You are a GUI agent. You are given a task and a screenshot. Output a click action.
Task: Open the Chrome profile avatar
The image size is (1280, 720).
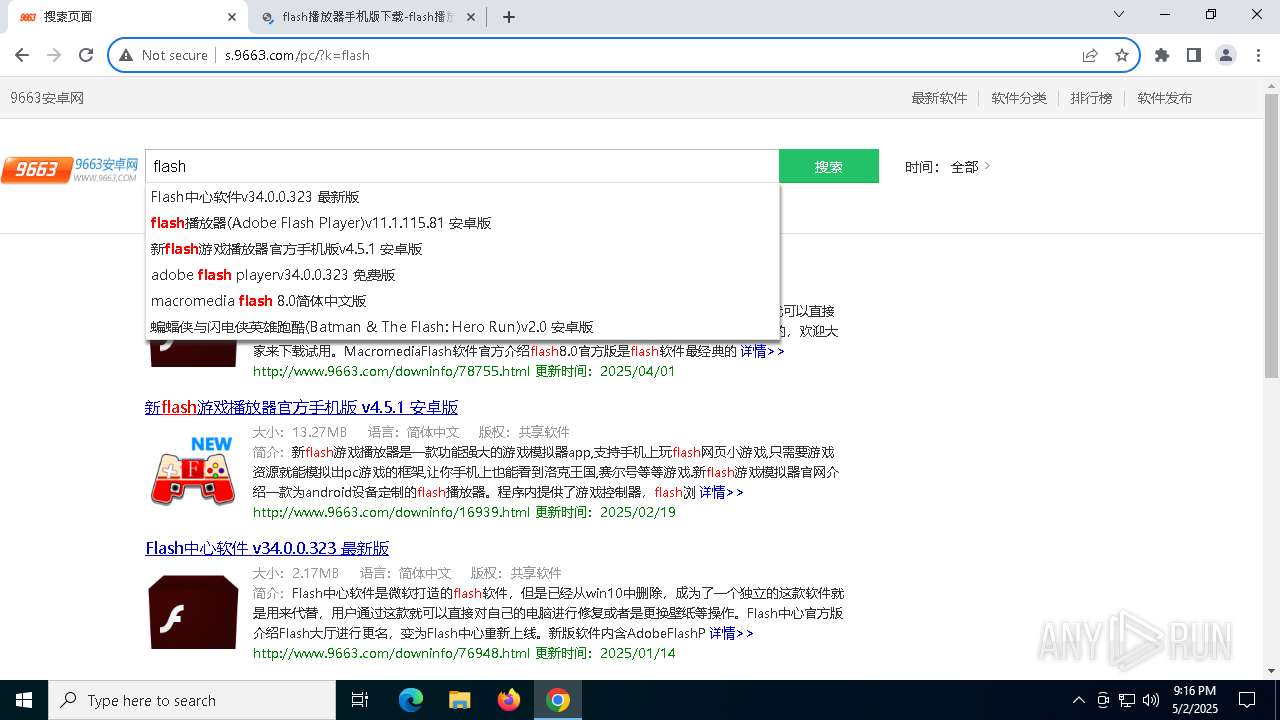[x=1226, y=55]
